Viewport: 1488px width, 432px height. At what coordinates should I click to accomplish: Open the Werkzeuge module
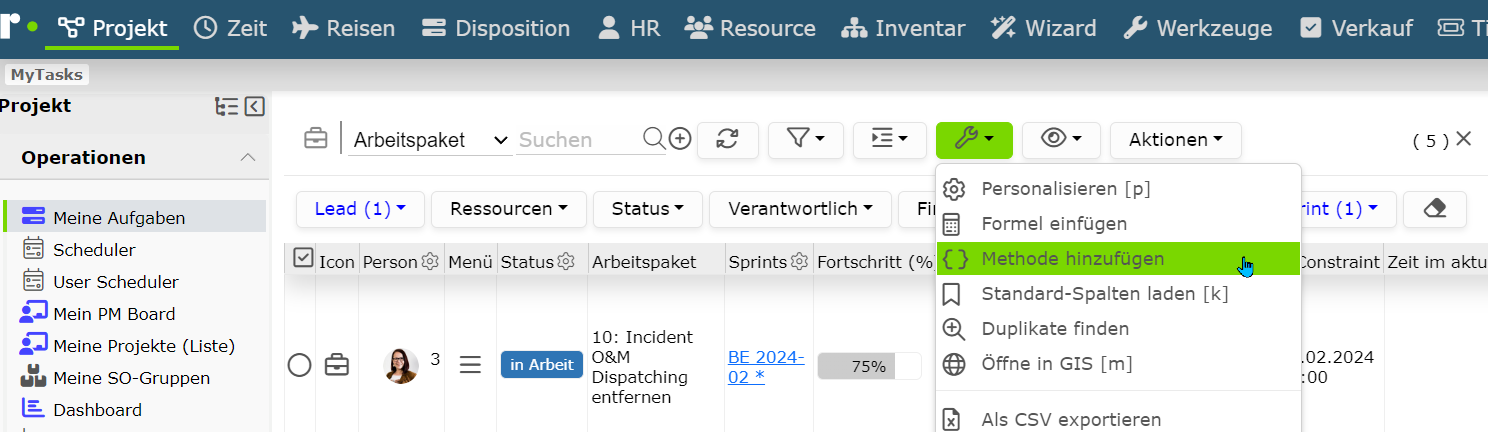click(1197, 28)
